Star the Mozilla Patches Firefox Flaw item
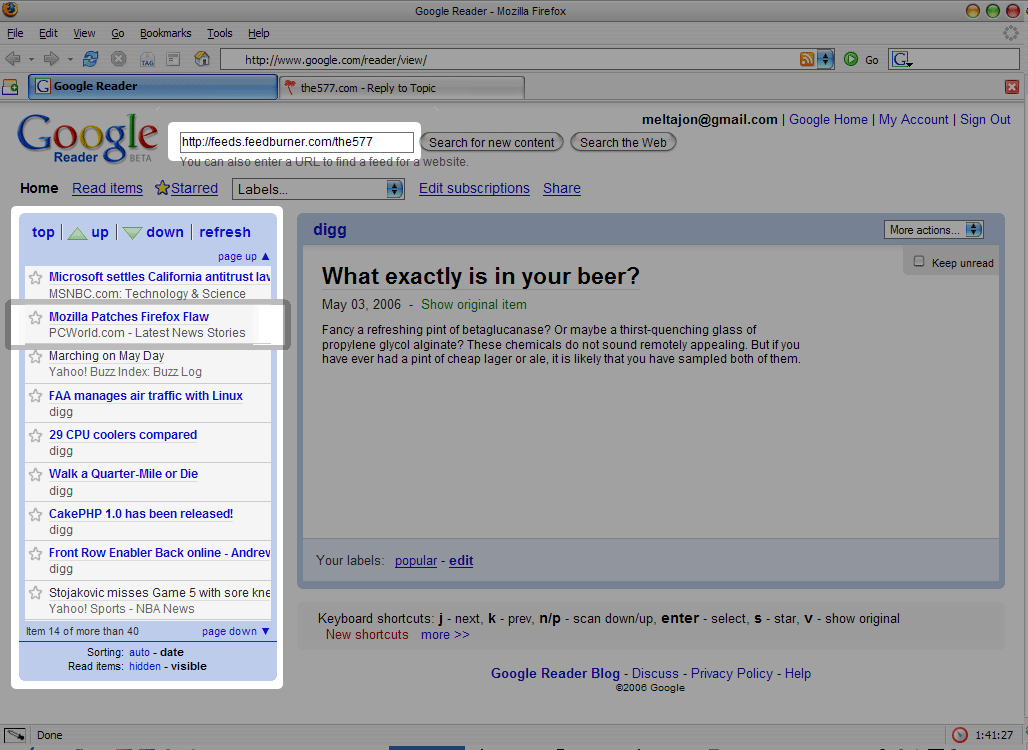This screenshot has height=750, width=1028. pos(36,318)
